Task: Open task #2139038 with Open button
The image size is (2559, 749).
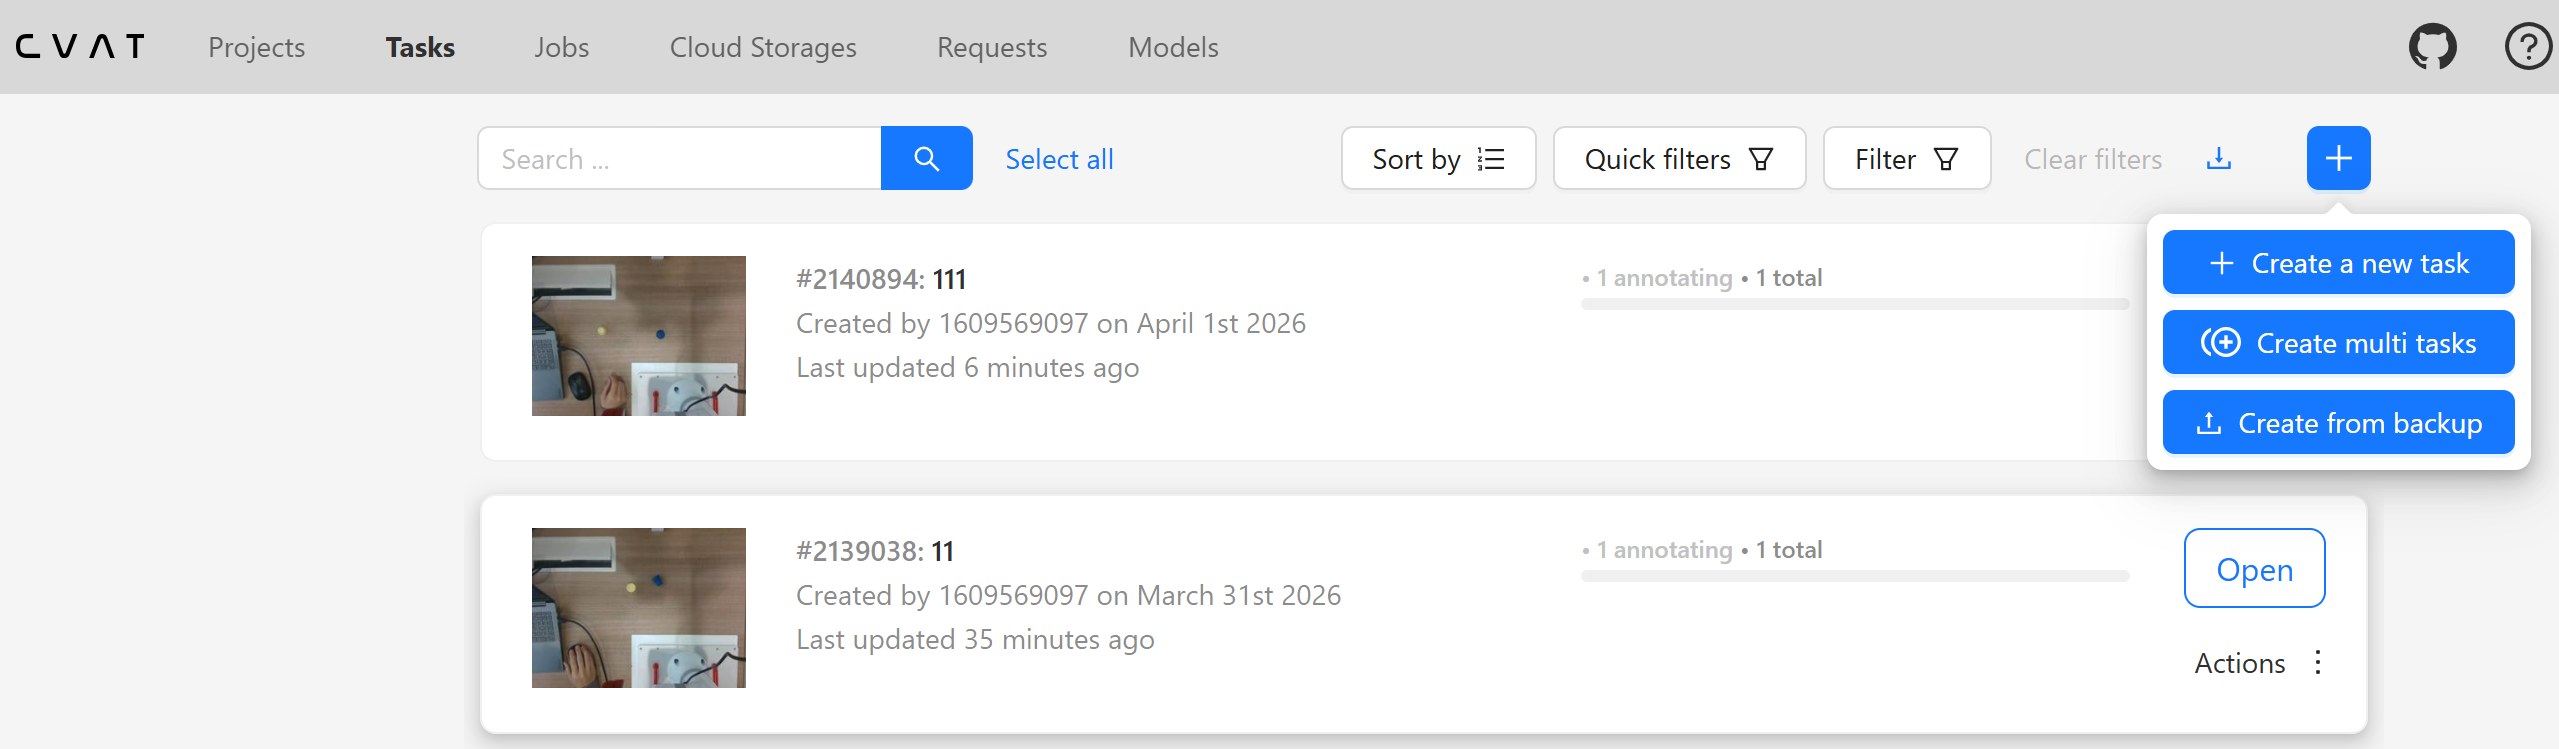Action: 2254,568
